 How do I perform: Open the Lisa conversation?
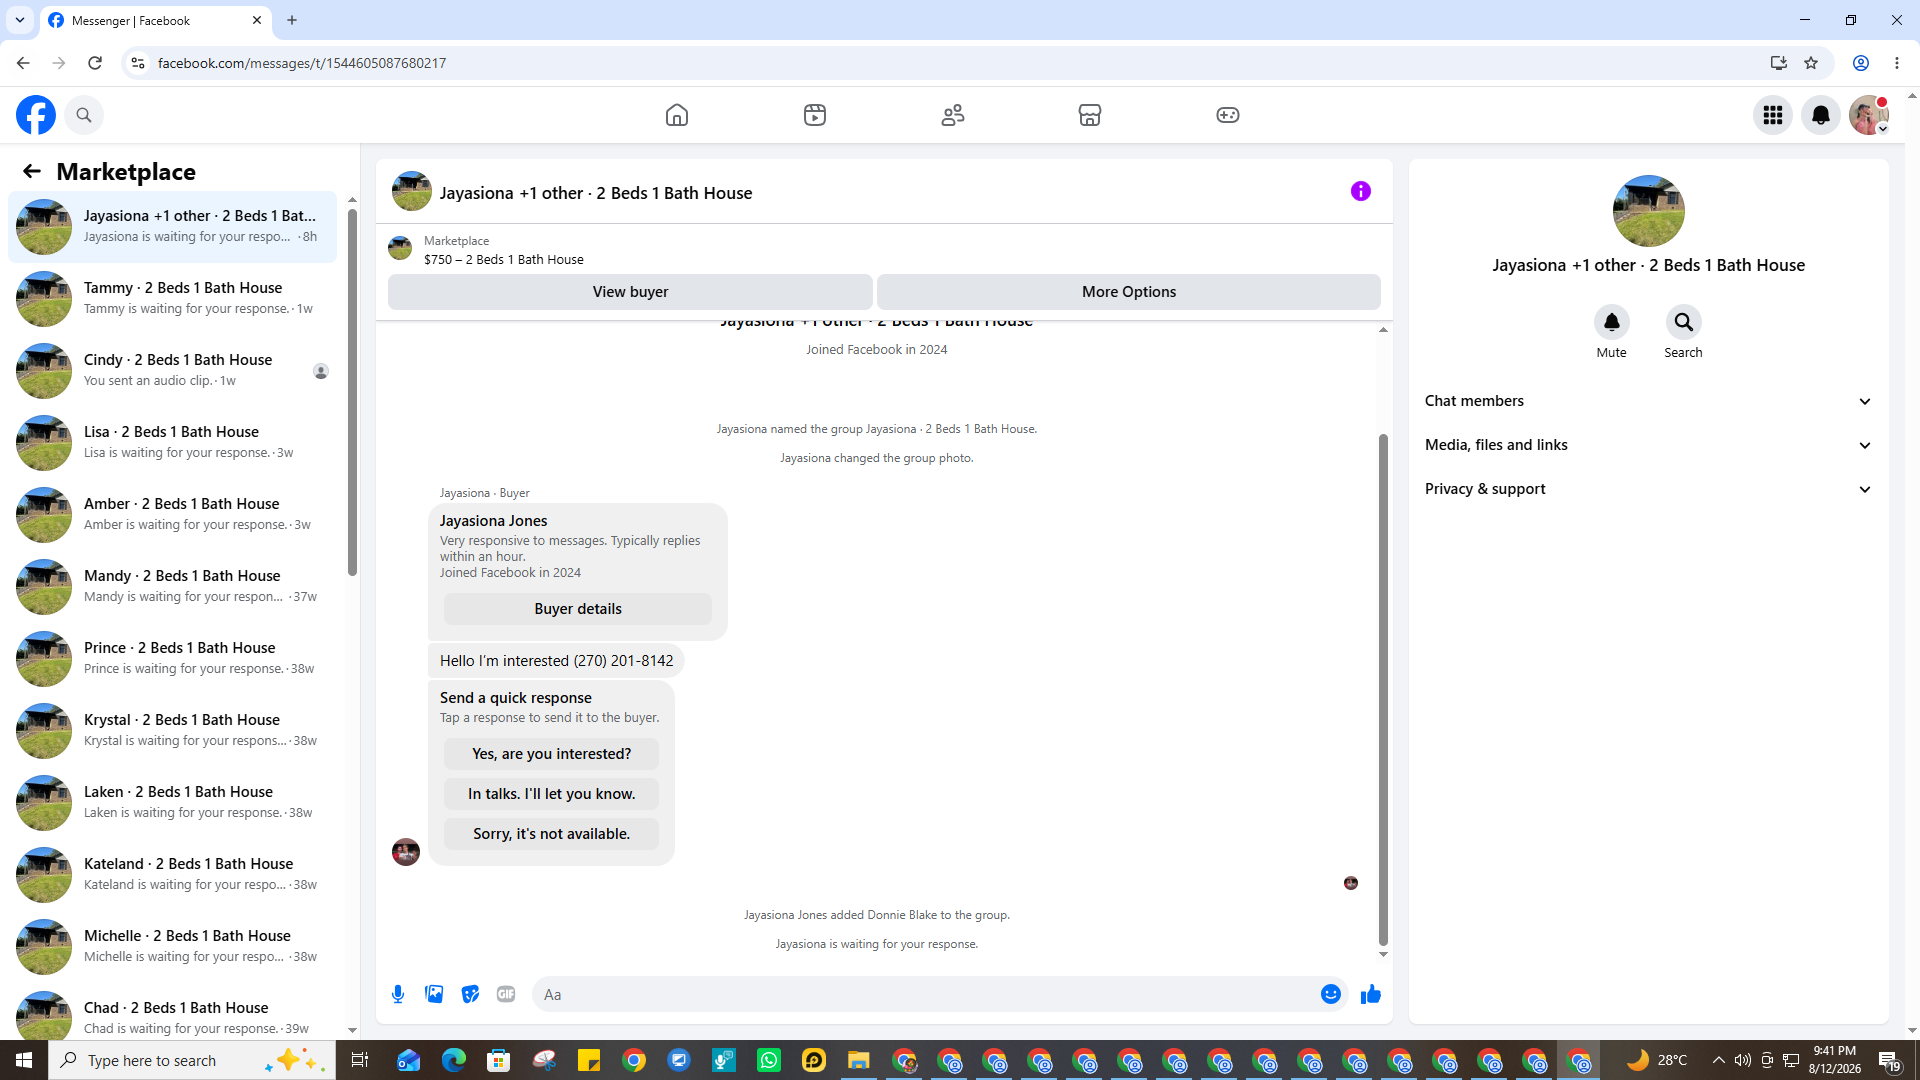pos(173,443)
